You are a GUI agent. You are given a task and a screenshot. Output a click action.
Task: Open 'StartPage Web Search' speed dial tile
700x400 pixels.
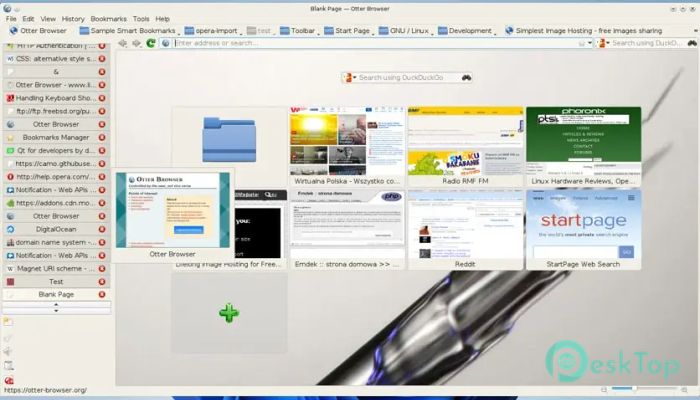pos(583,229)
